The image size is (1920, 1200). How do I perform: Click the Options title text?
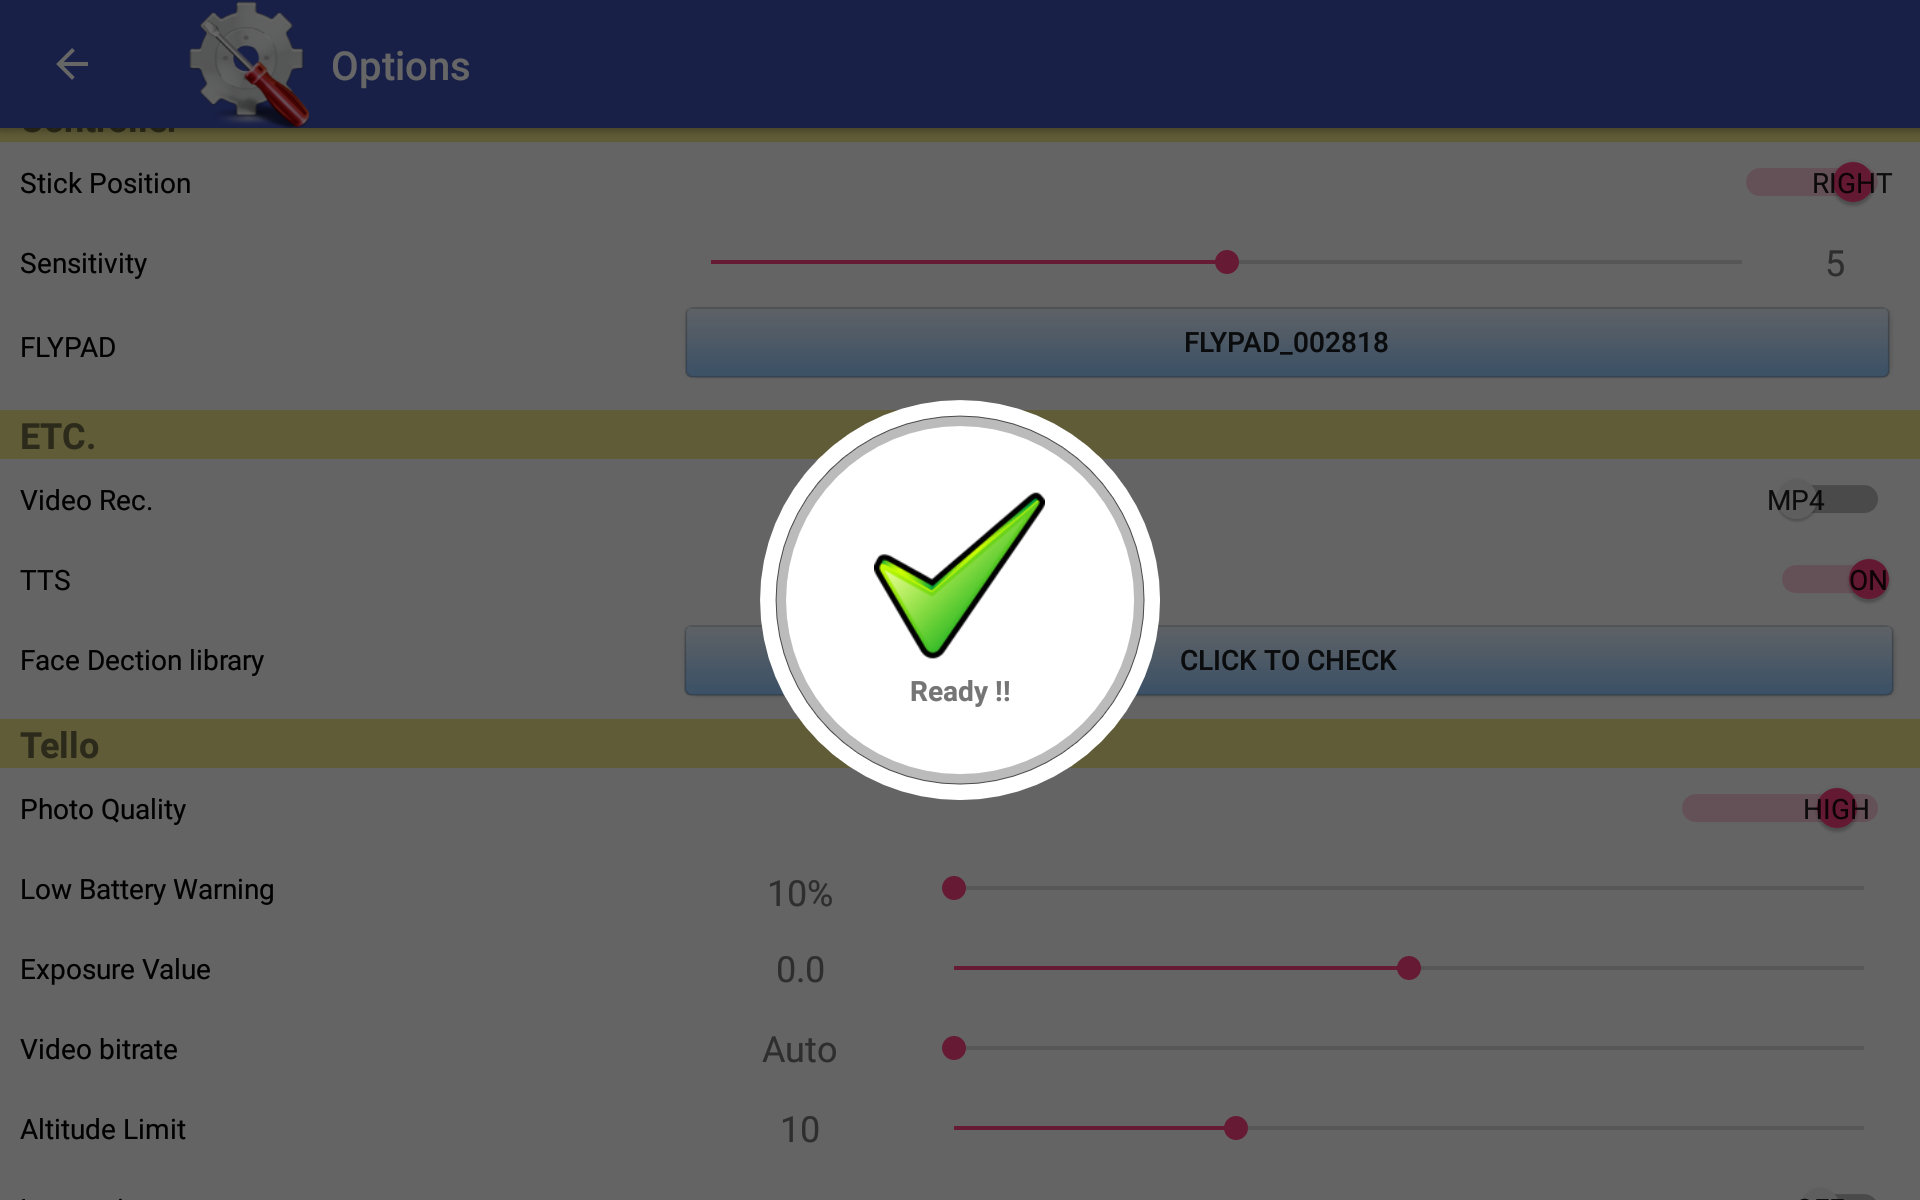[400, 66]
